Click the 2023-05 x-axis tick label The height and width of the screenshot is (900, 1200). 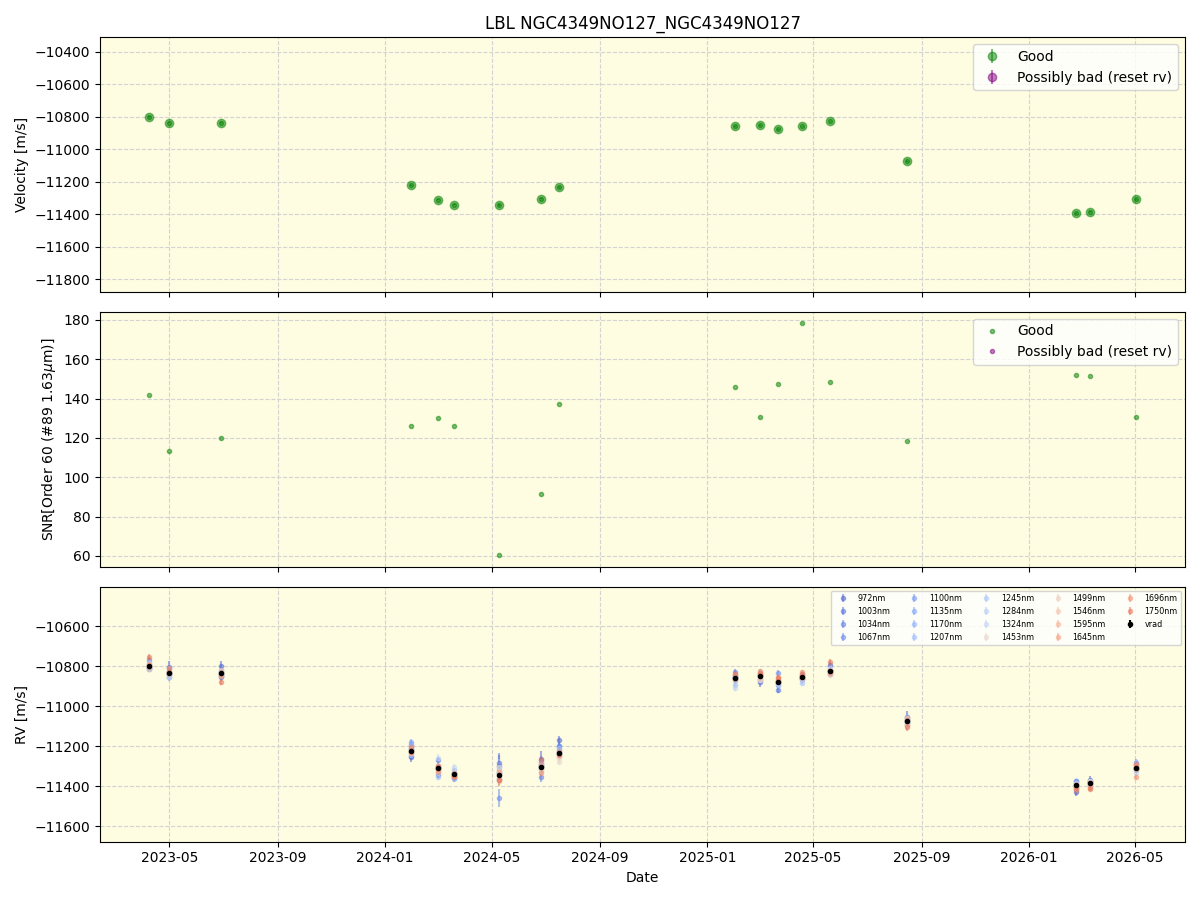[x=169, y=856]
